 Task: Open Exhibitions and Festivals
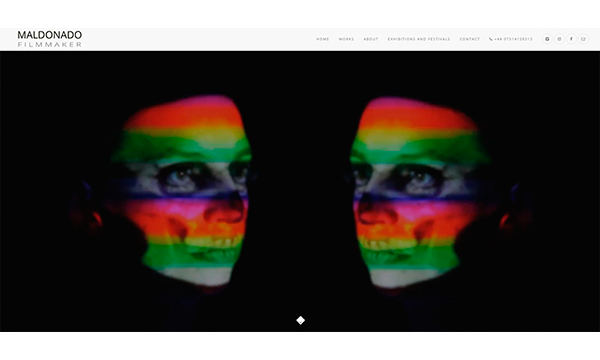pos(419,39)
